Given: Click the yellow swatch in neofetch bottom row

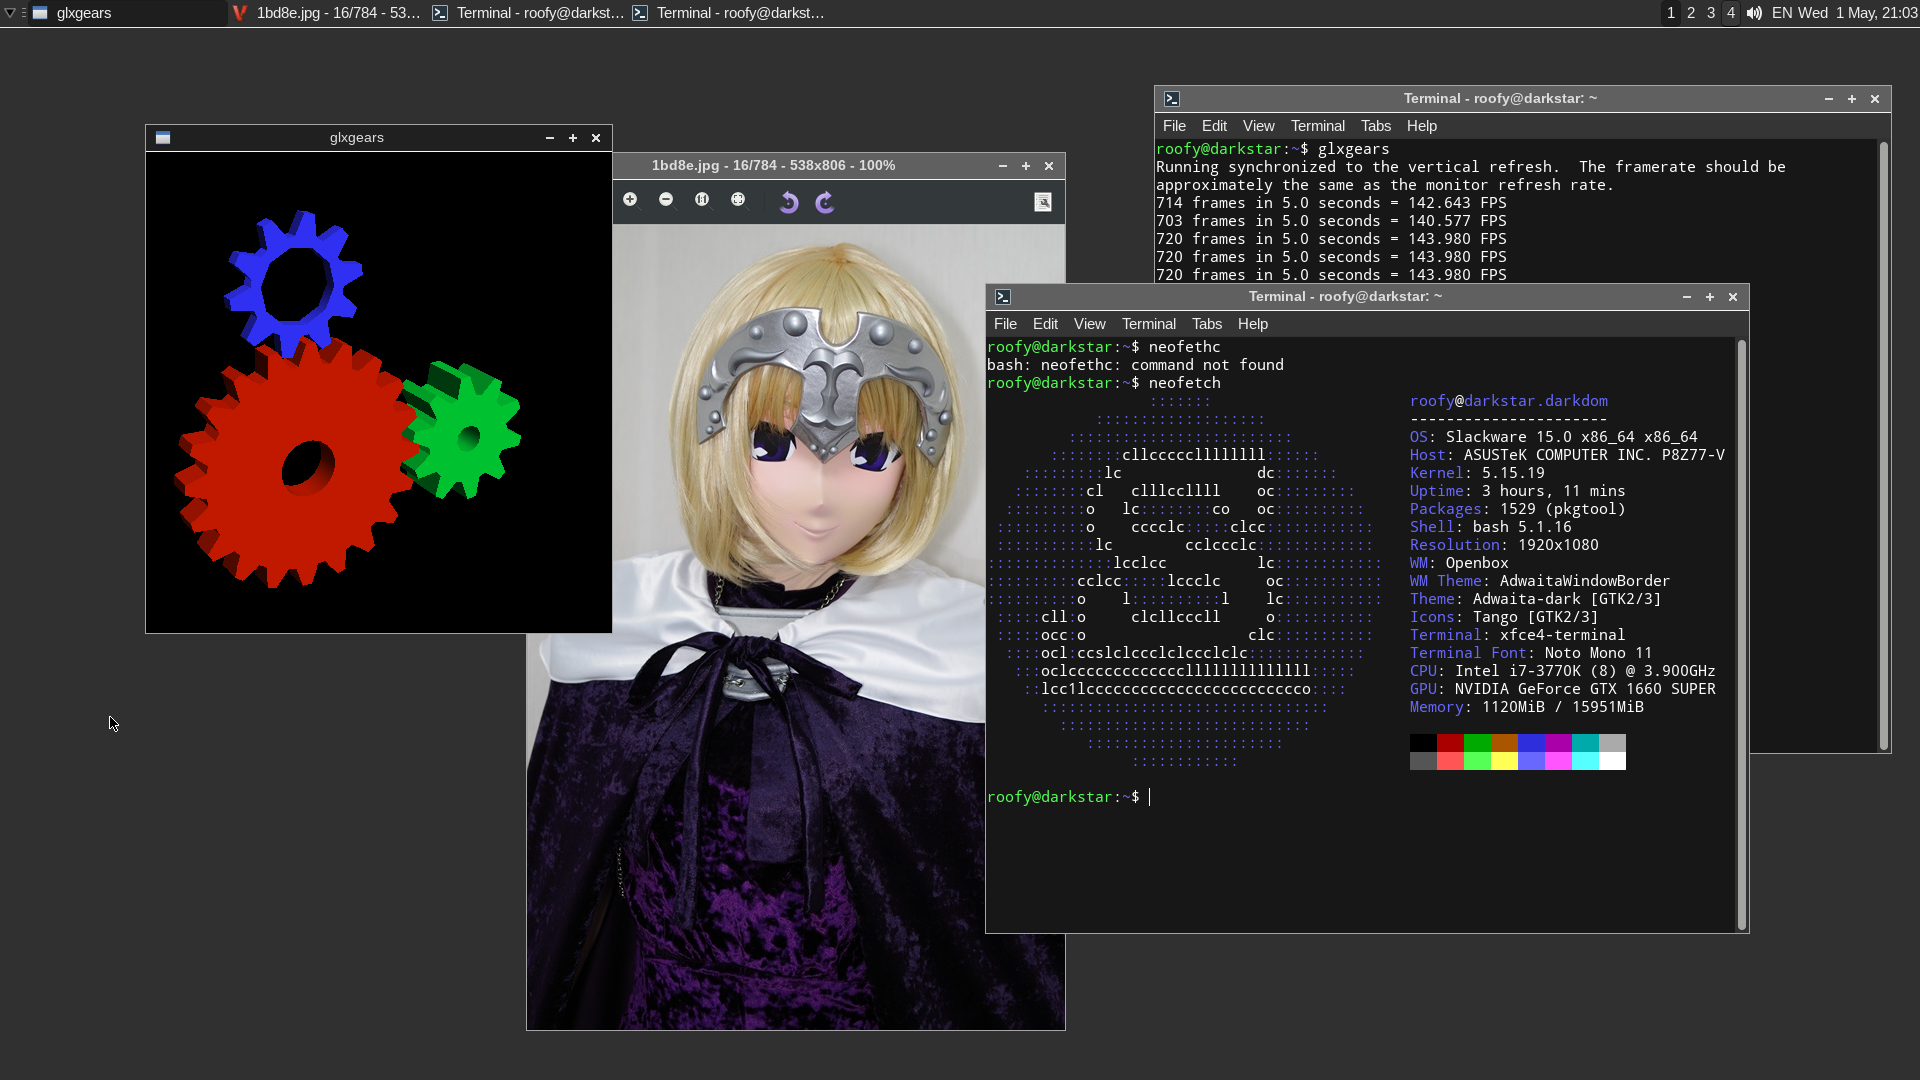Looking at the screenshot, I should coord(1504,761).
